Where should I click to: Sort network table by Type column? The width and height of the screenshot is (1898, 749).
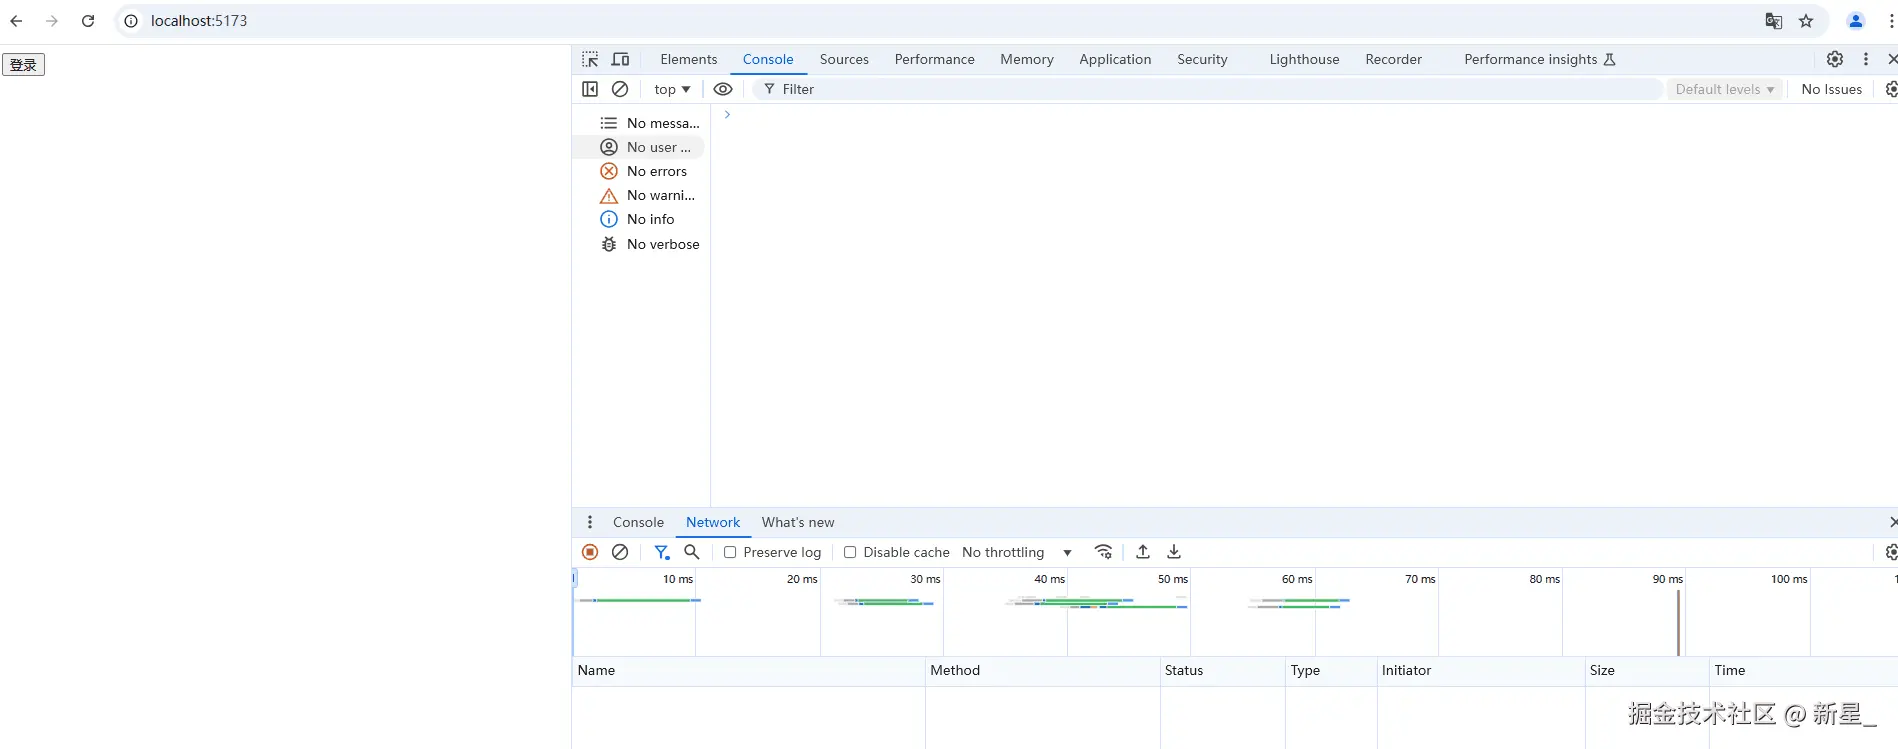click(x=1331, y=671)
